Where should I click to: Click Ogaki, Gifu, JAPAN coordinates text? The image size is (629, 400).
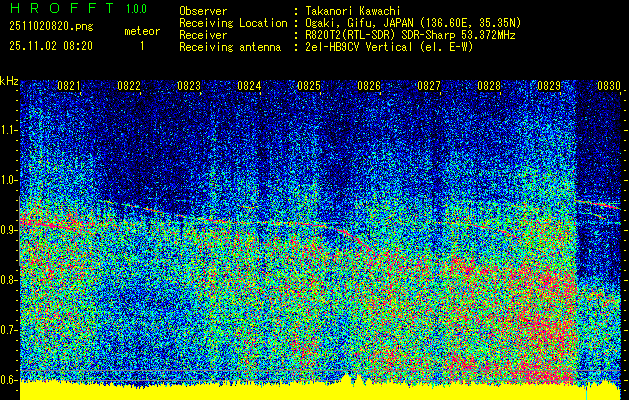point(413,23)
